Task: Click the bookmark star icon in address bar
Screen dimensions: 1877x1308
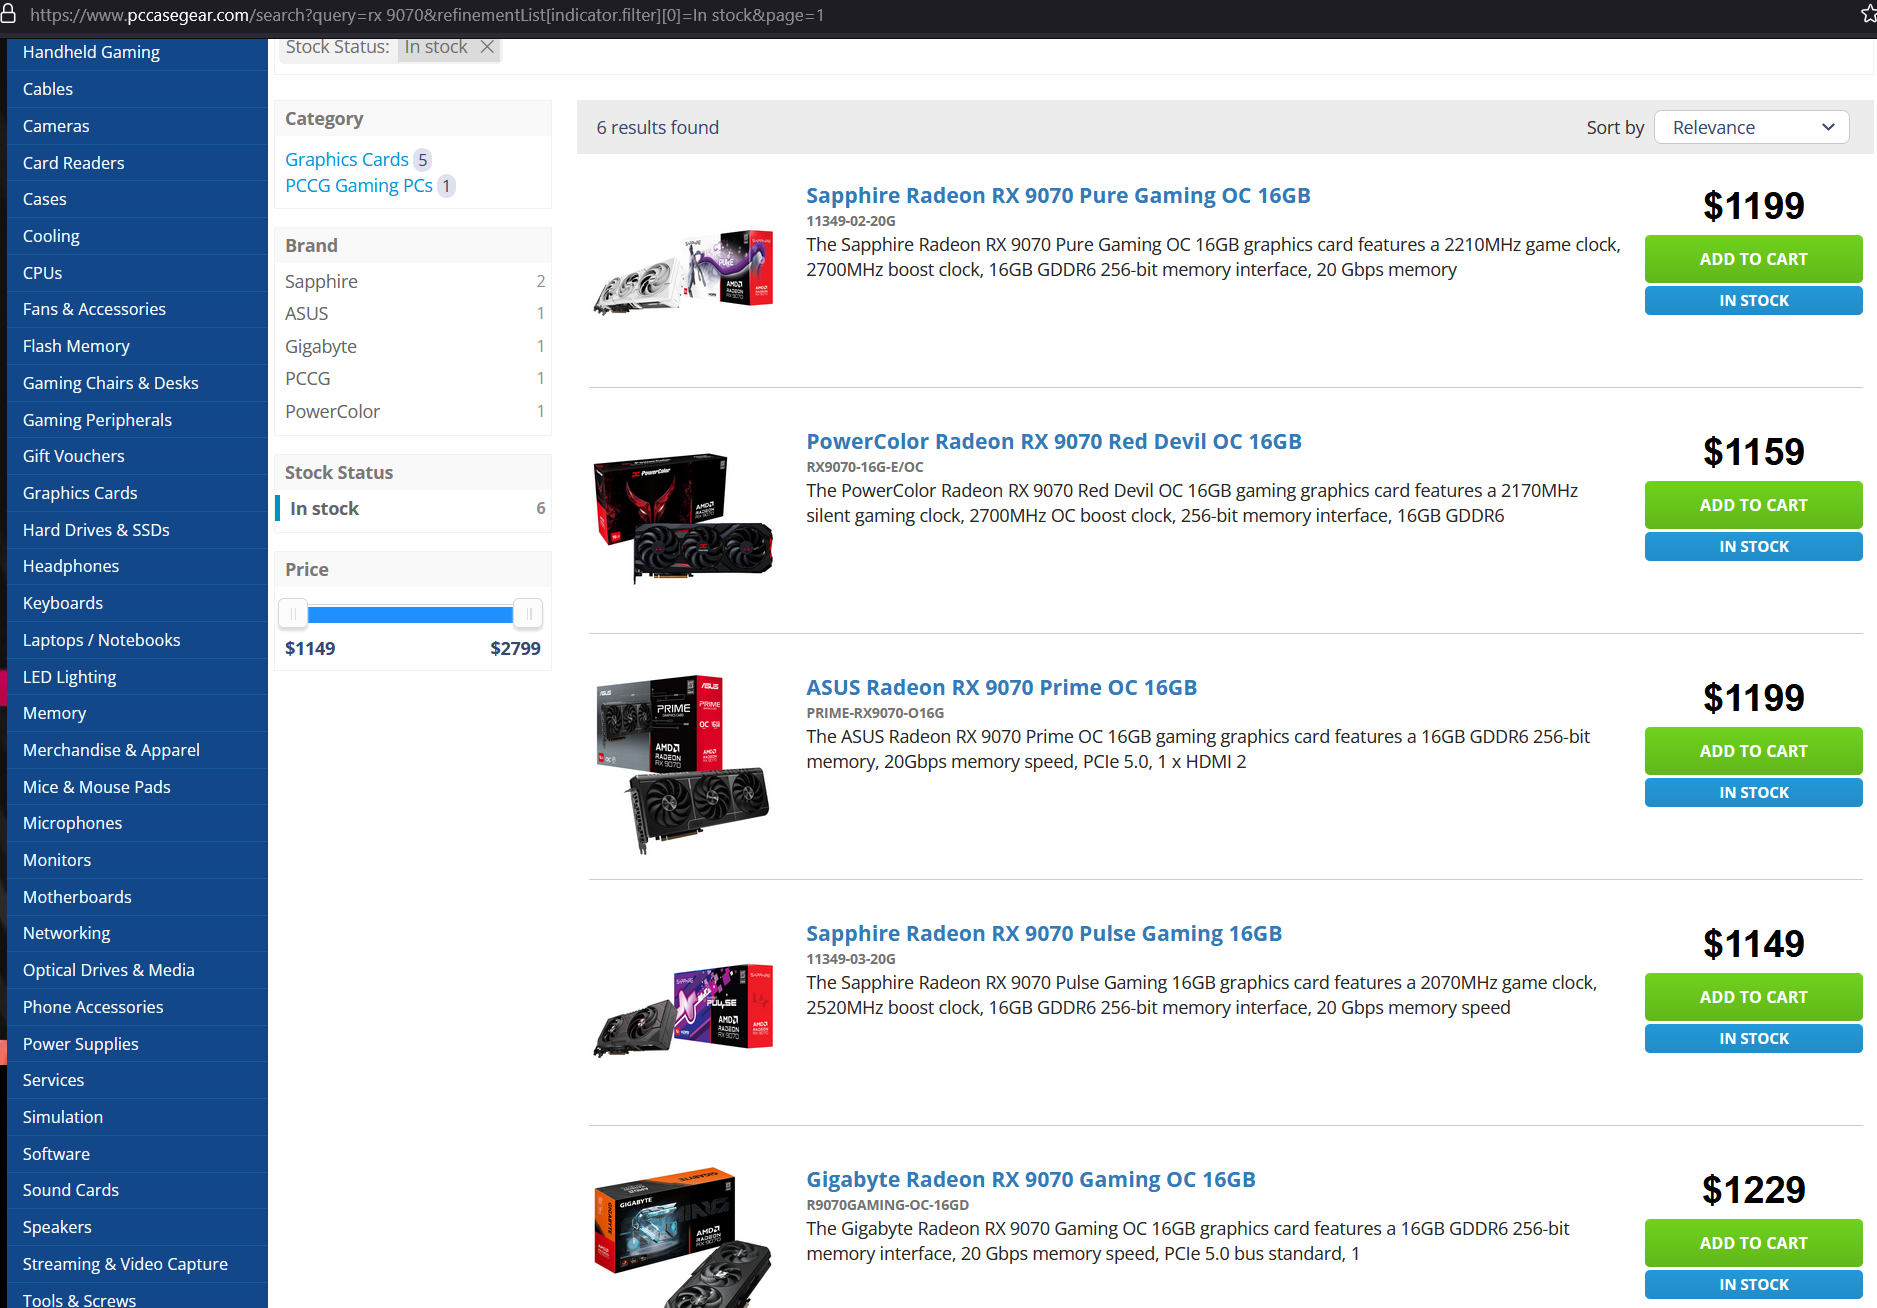Action: [x=1868, y=14]
